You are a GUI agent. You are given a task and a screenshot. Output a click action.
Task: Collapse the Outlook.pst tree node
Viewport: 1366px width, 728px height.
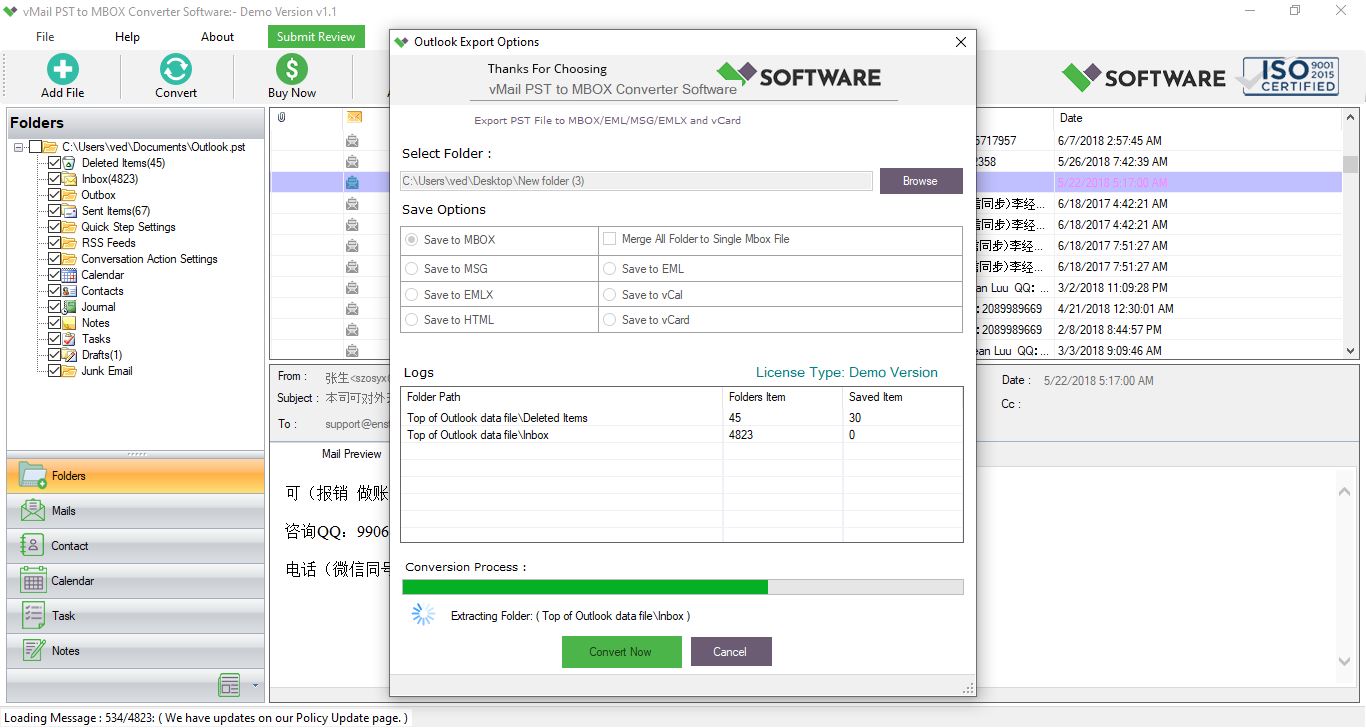tap(19, 147)
